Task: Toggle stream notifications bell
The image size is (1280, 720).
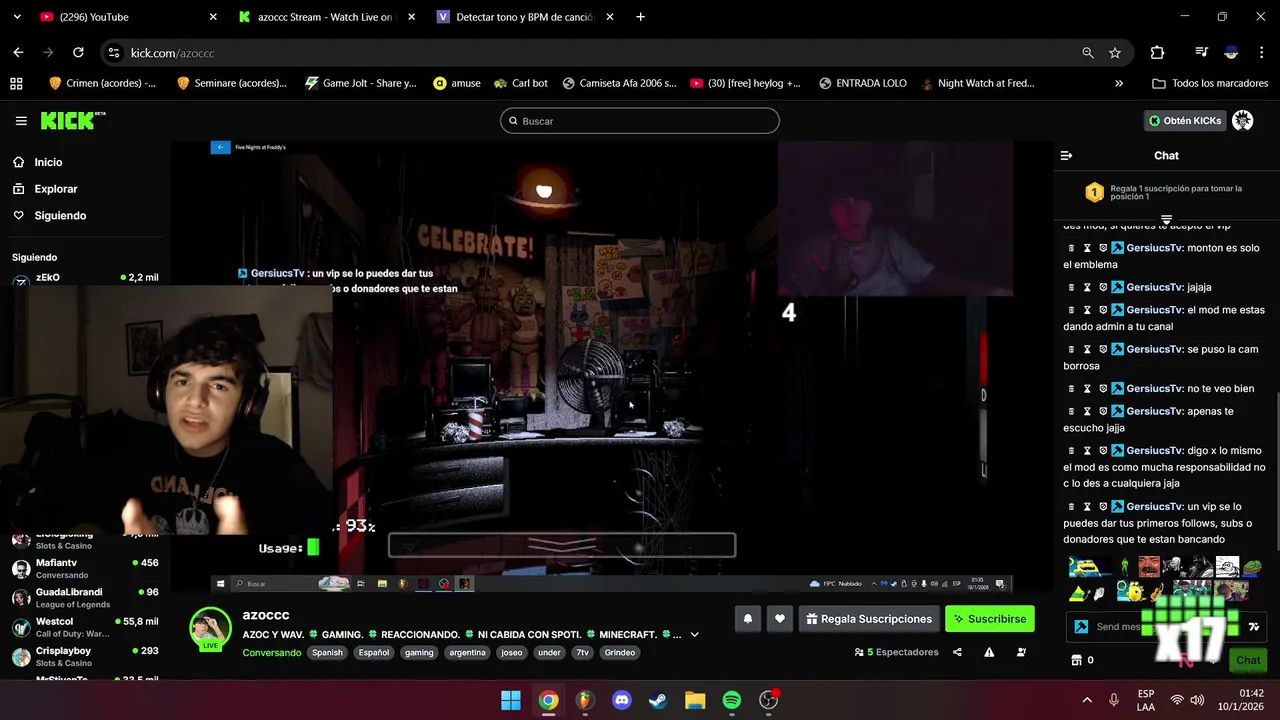Action: click(x=747, y=619)
